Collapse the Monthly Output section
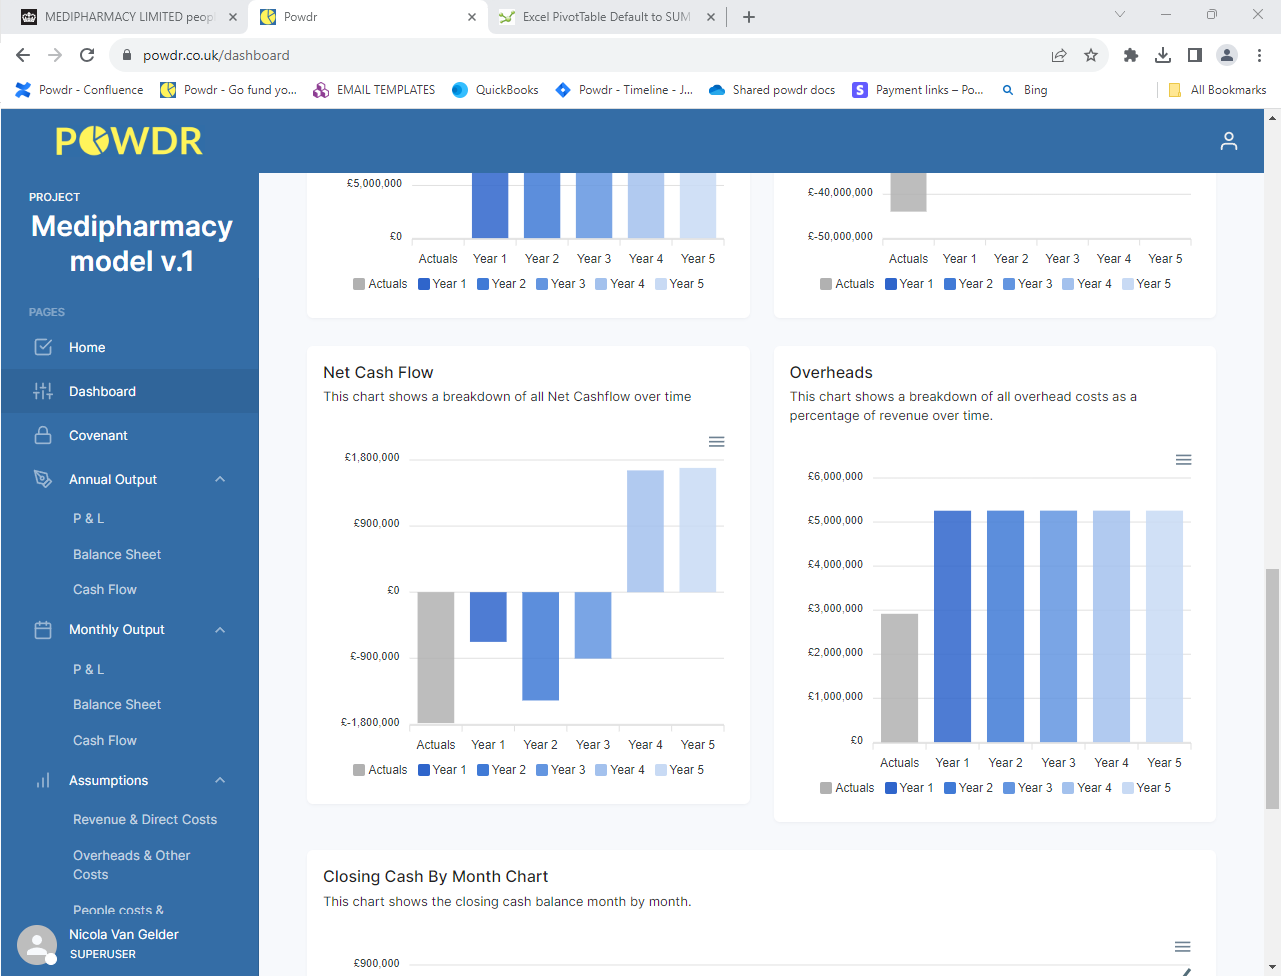The height and width of the screenshot is (976, 1281). pyautogui.click(x=220, y=629)
